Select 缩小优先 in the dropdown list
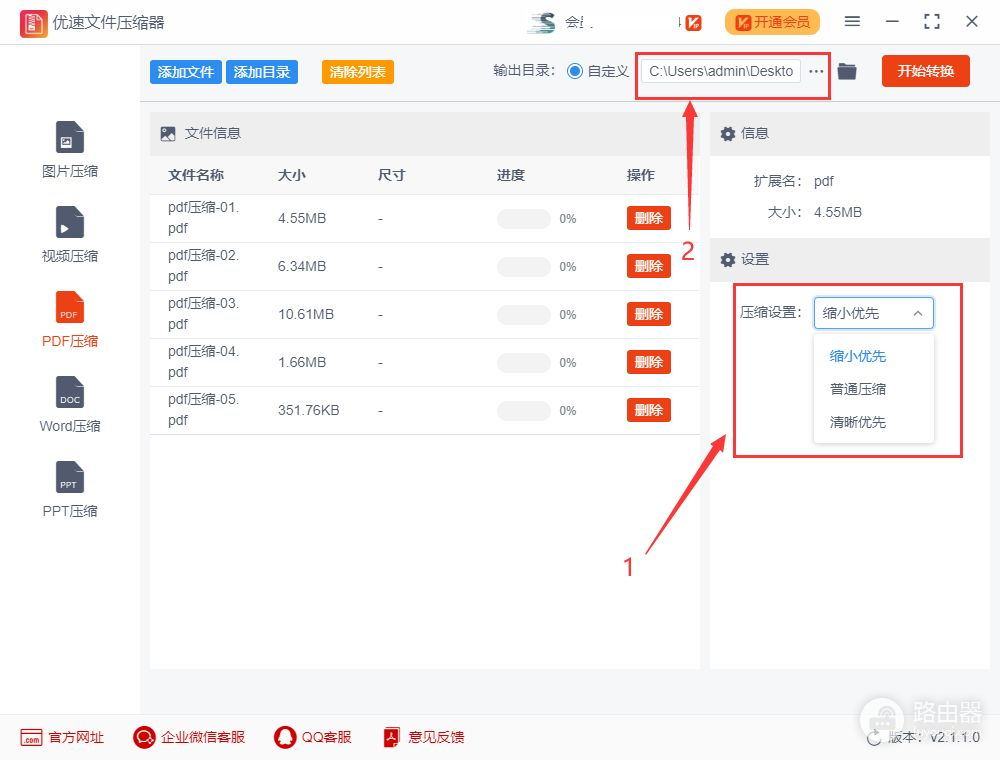1000x760 pixels. pos(858,356)
